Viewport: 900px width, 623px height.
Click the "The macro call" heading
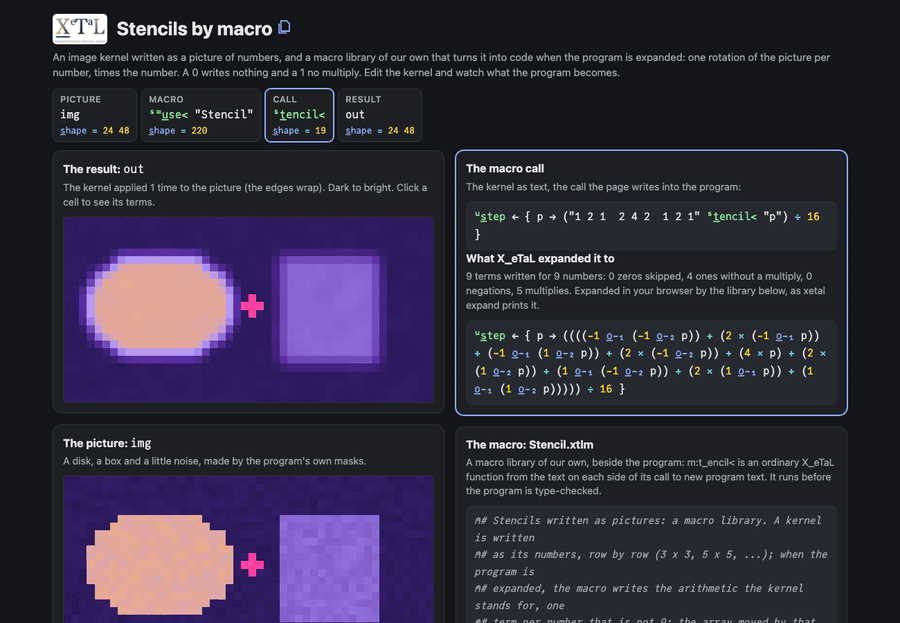505,168
